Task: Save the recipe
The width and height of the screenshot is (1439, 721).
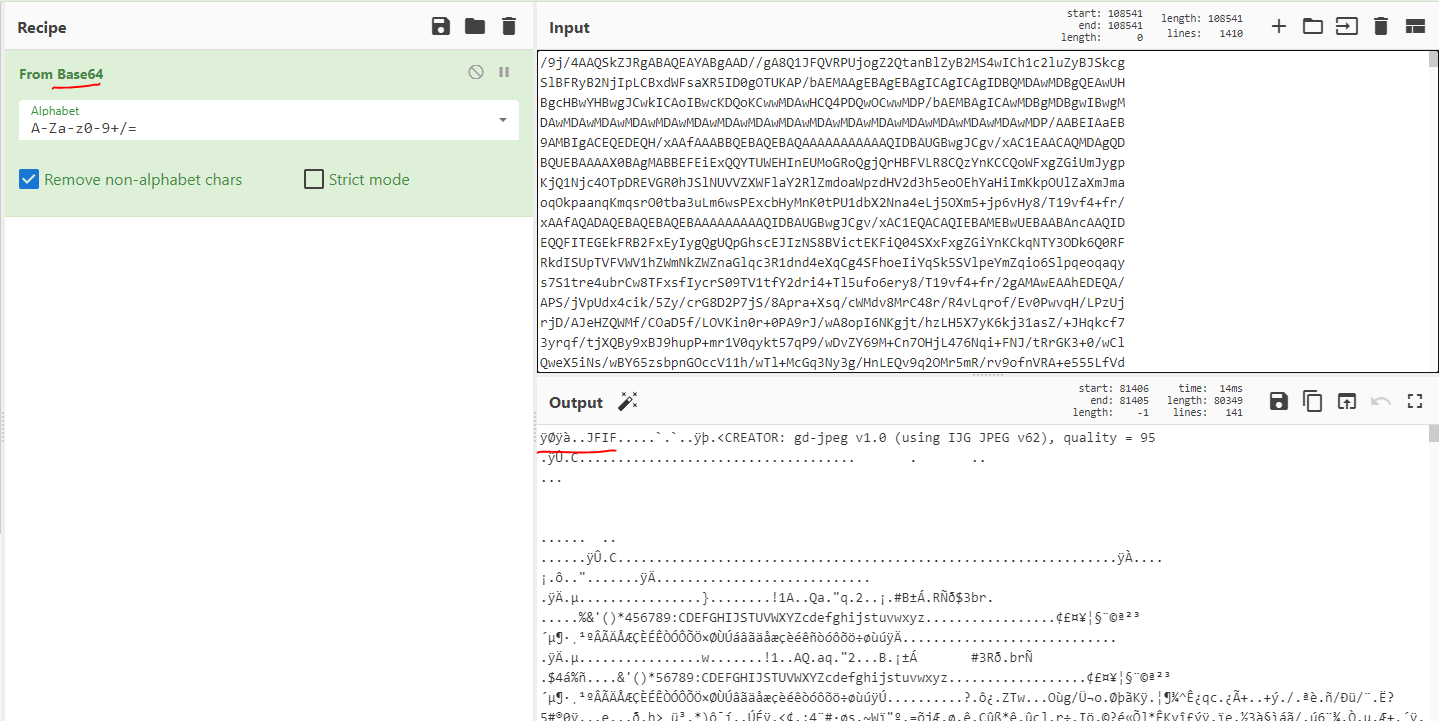Action: tap(441, 27)
